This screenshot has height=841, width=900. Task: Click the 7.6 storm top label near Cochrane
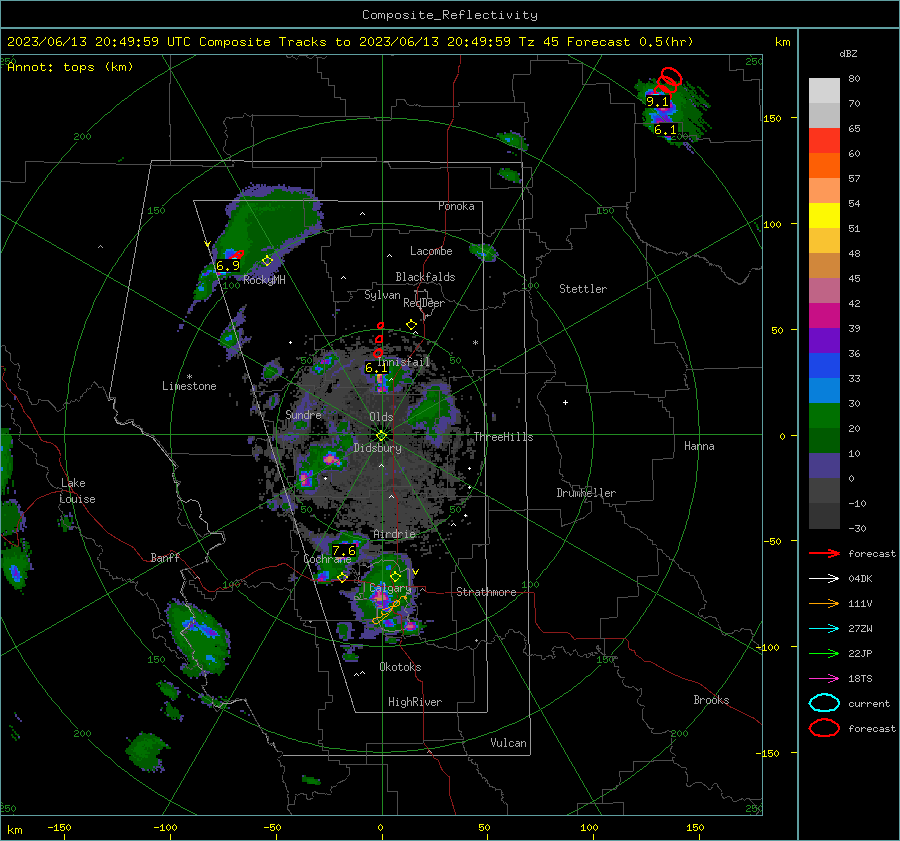[344, 551]
